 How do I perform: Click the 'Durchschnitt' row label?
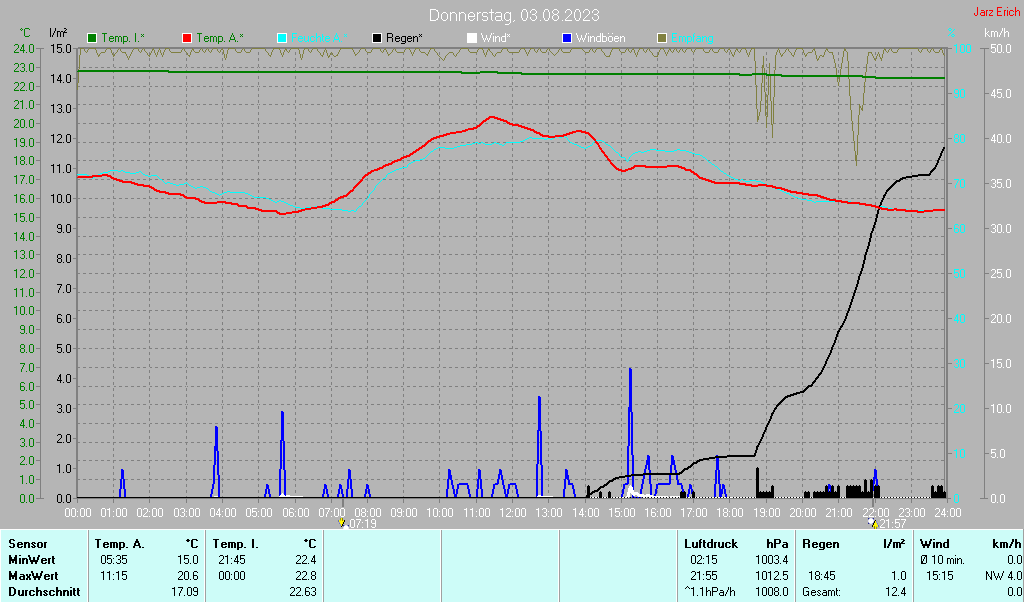(x=44, y=592)
